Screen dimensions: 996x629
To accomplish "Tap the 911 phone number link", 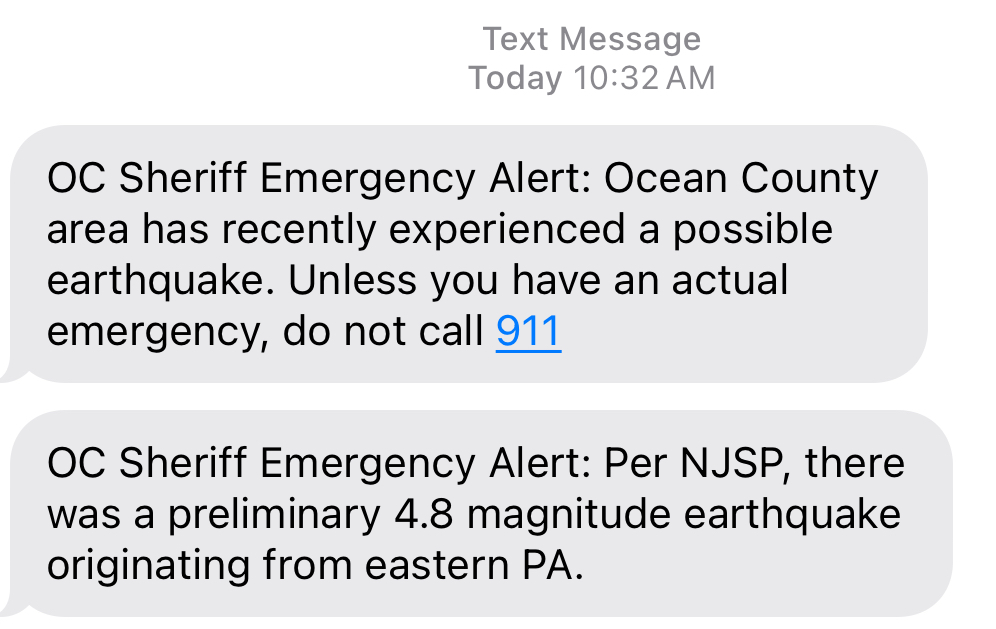I will [528, 332].
